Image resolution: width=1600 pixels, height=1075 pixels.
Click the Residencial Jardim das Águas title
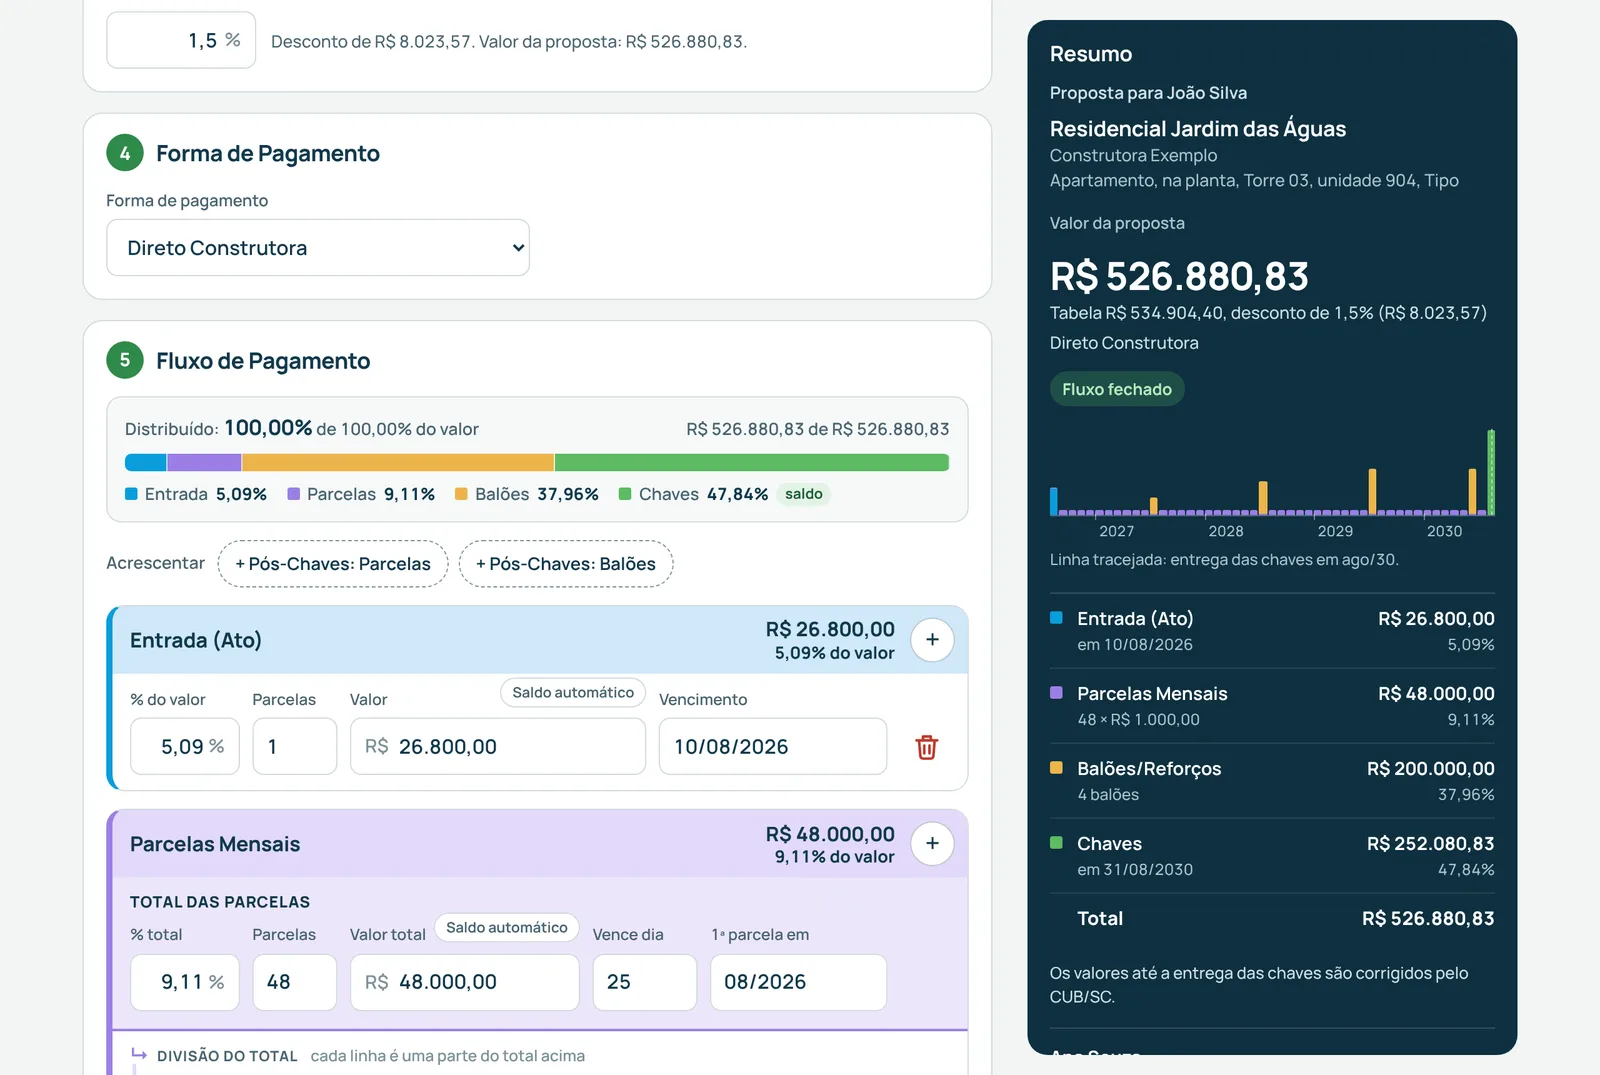point(1198,129)
